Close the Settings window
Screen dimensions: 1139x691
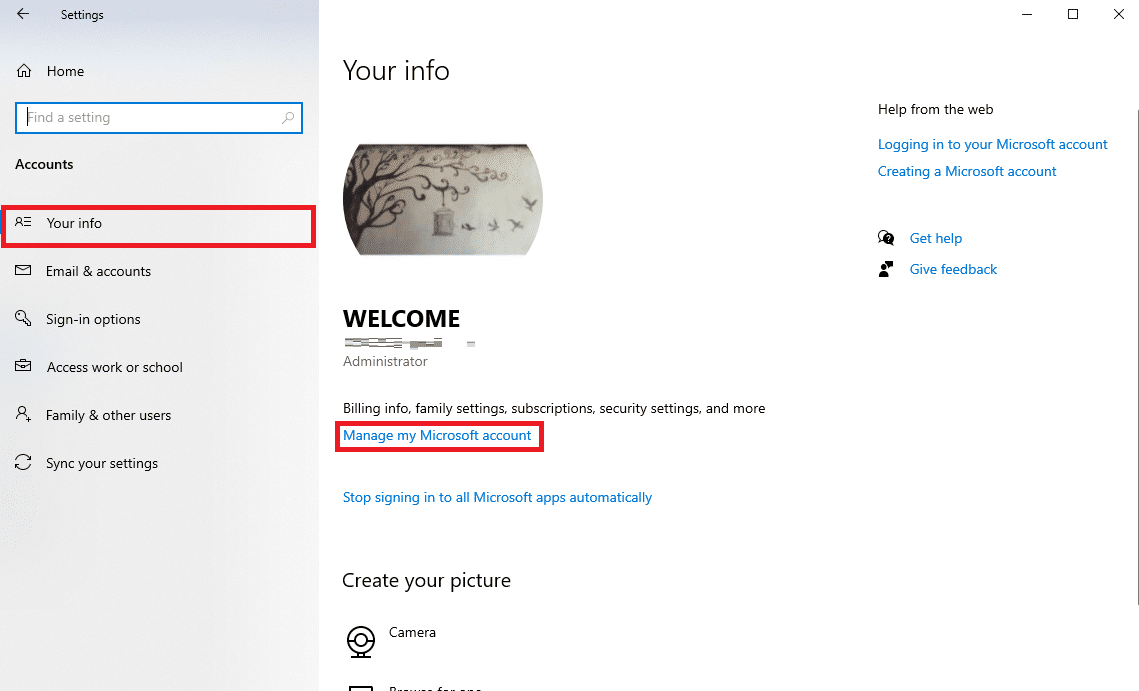(x=1119, y=15)
